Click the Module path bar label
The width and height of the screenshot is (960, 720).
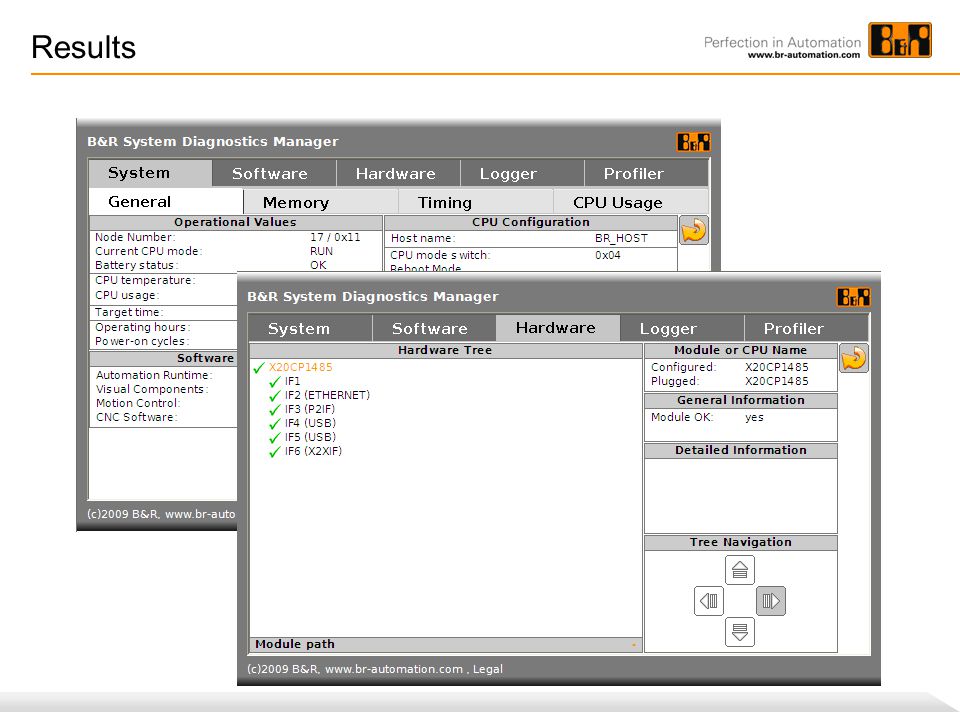(295, 644)
